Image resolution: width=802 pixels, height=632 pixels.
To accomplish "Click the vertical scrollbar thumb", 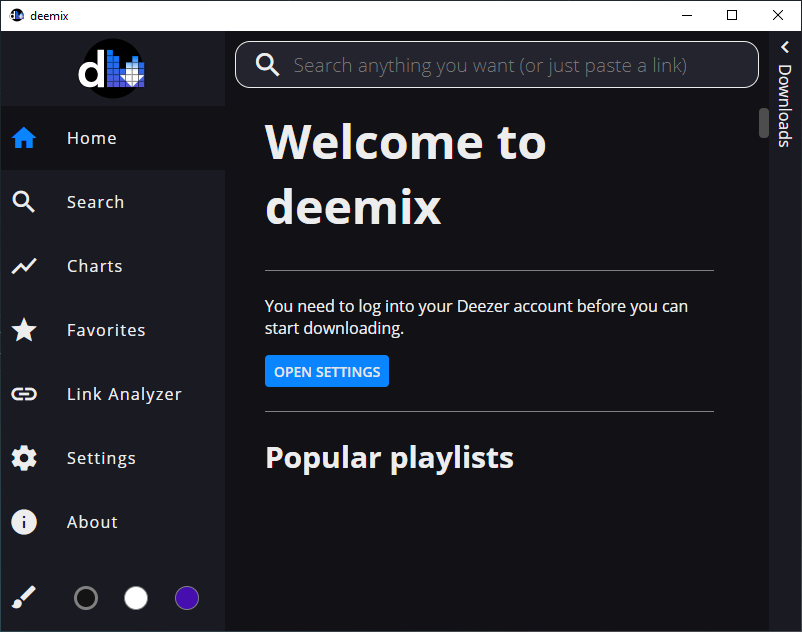I will [x=764, y=122].
